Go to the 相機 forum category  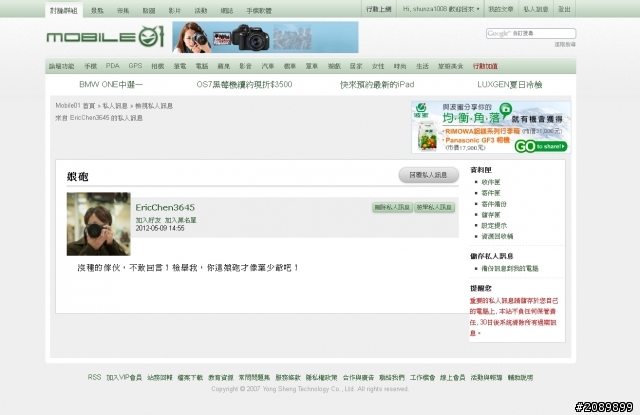158,66
